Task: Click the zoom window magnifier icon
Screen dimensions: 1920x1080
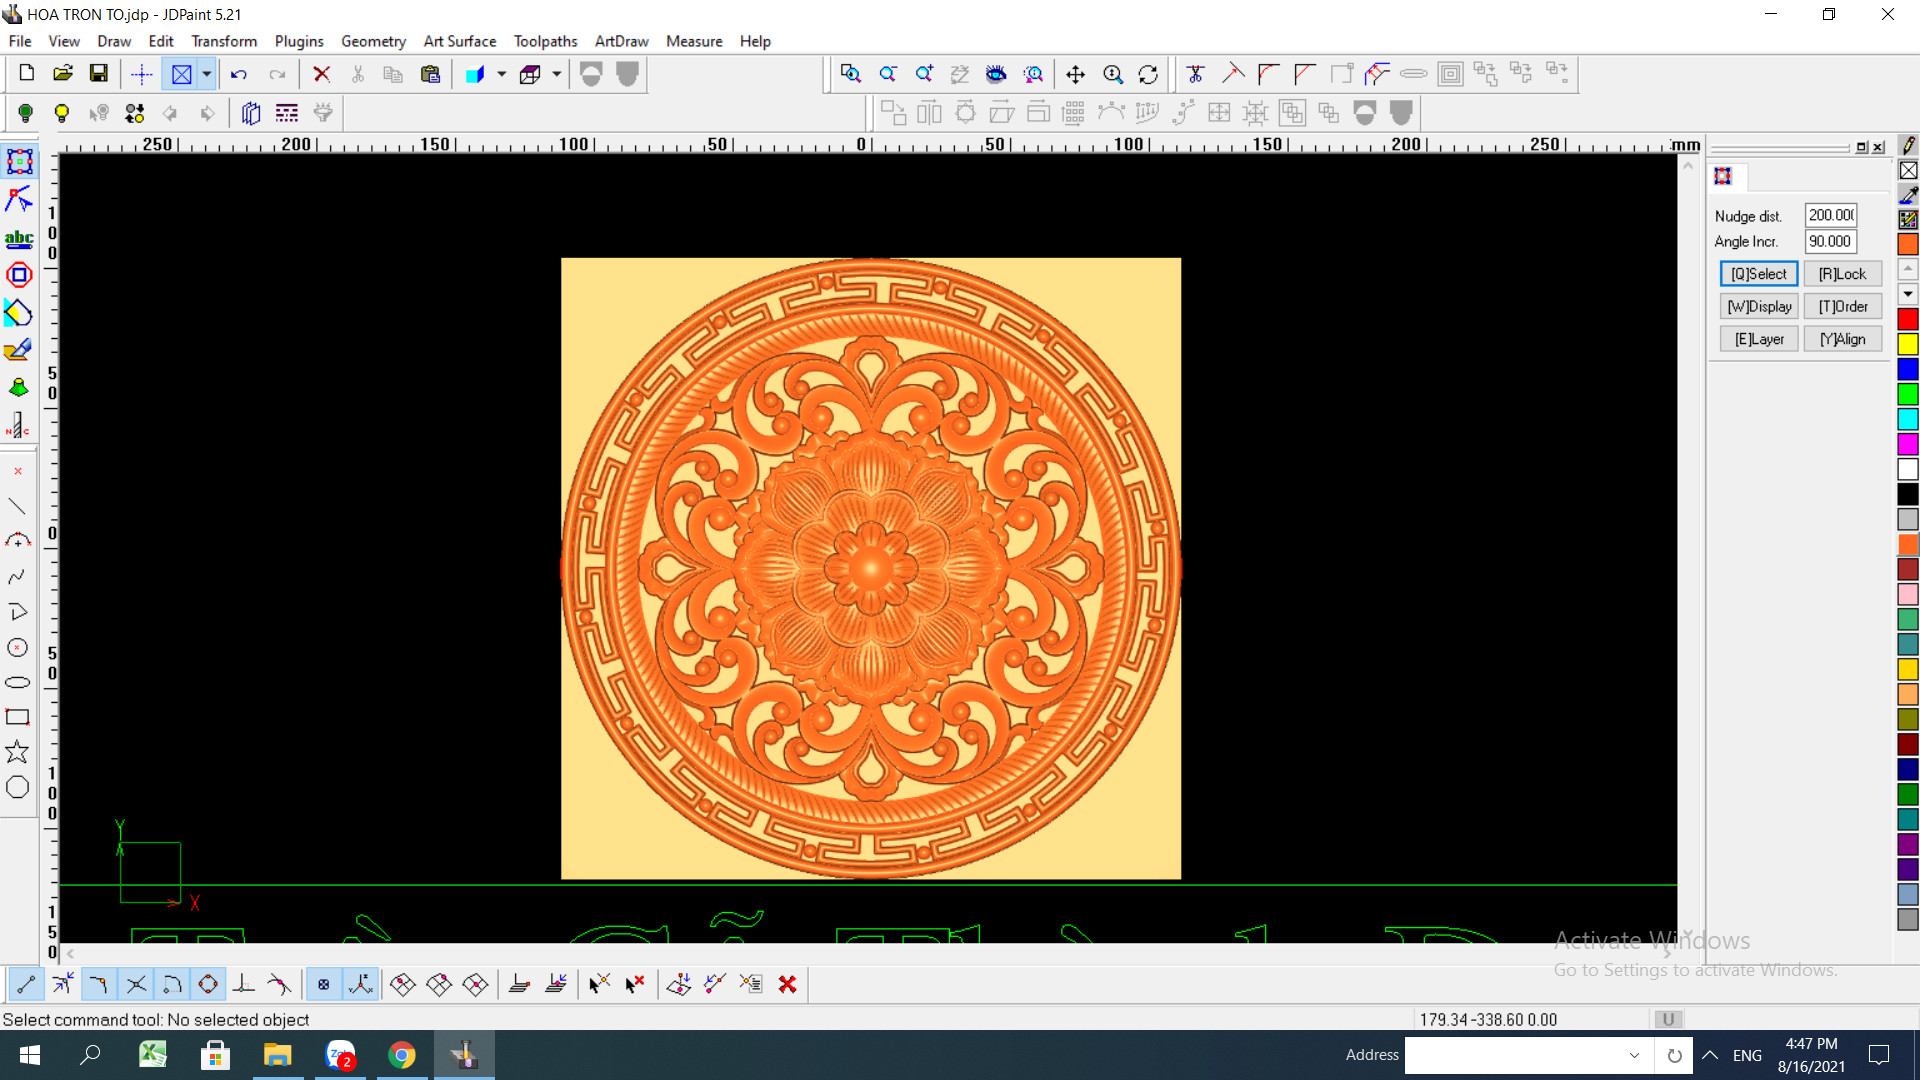Action: pyautogui.click(x=850, y=74)
